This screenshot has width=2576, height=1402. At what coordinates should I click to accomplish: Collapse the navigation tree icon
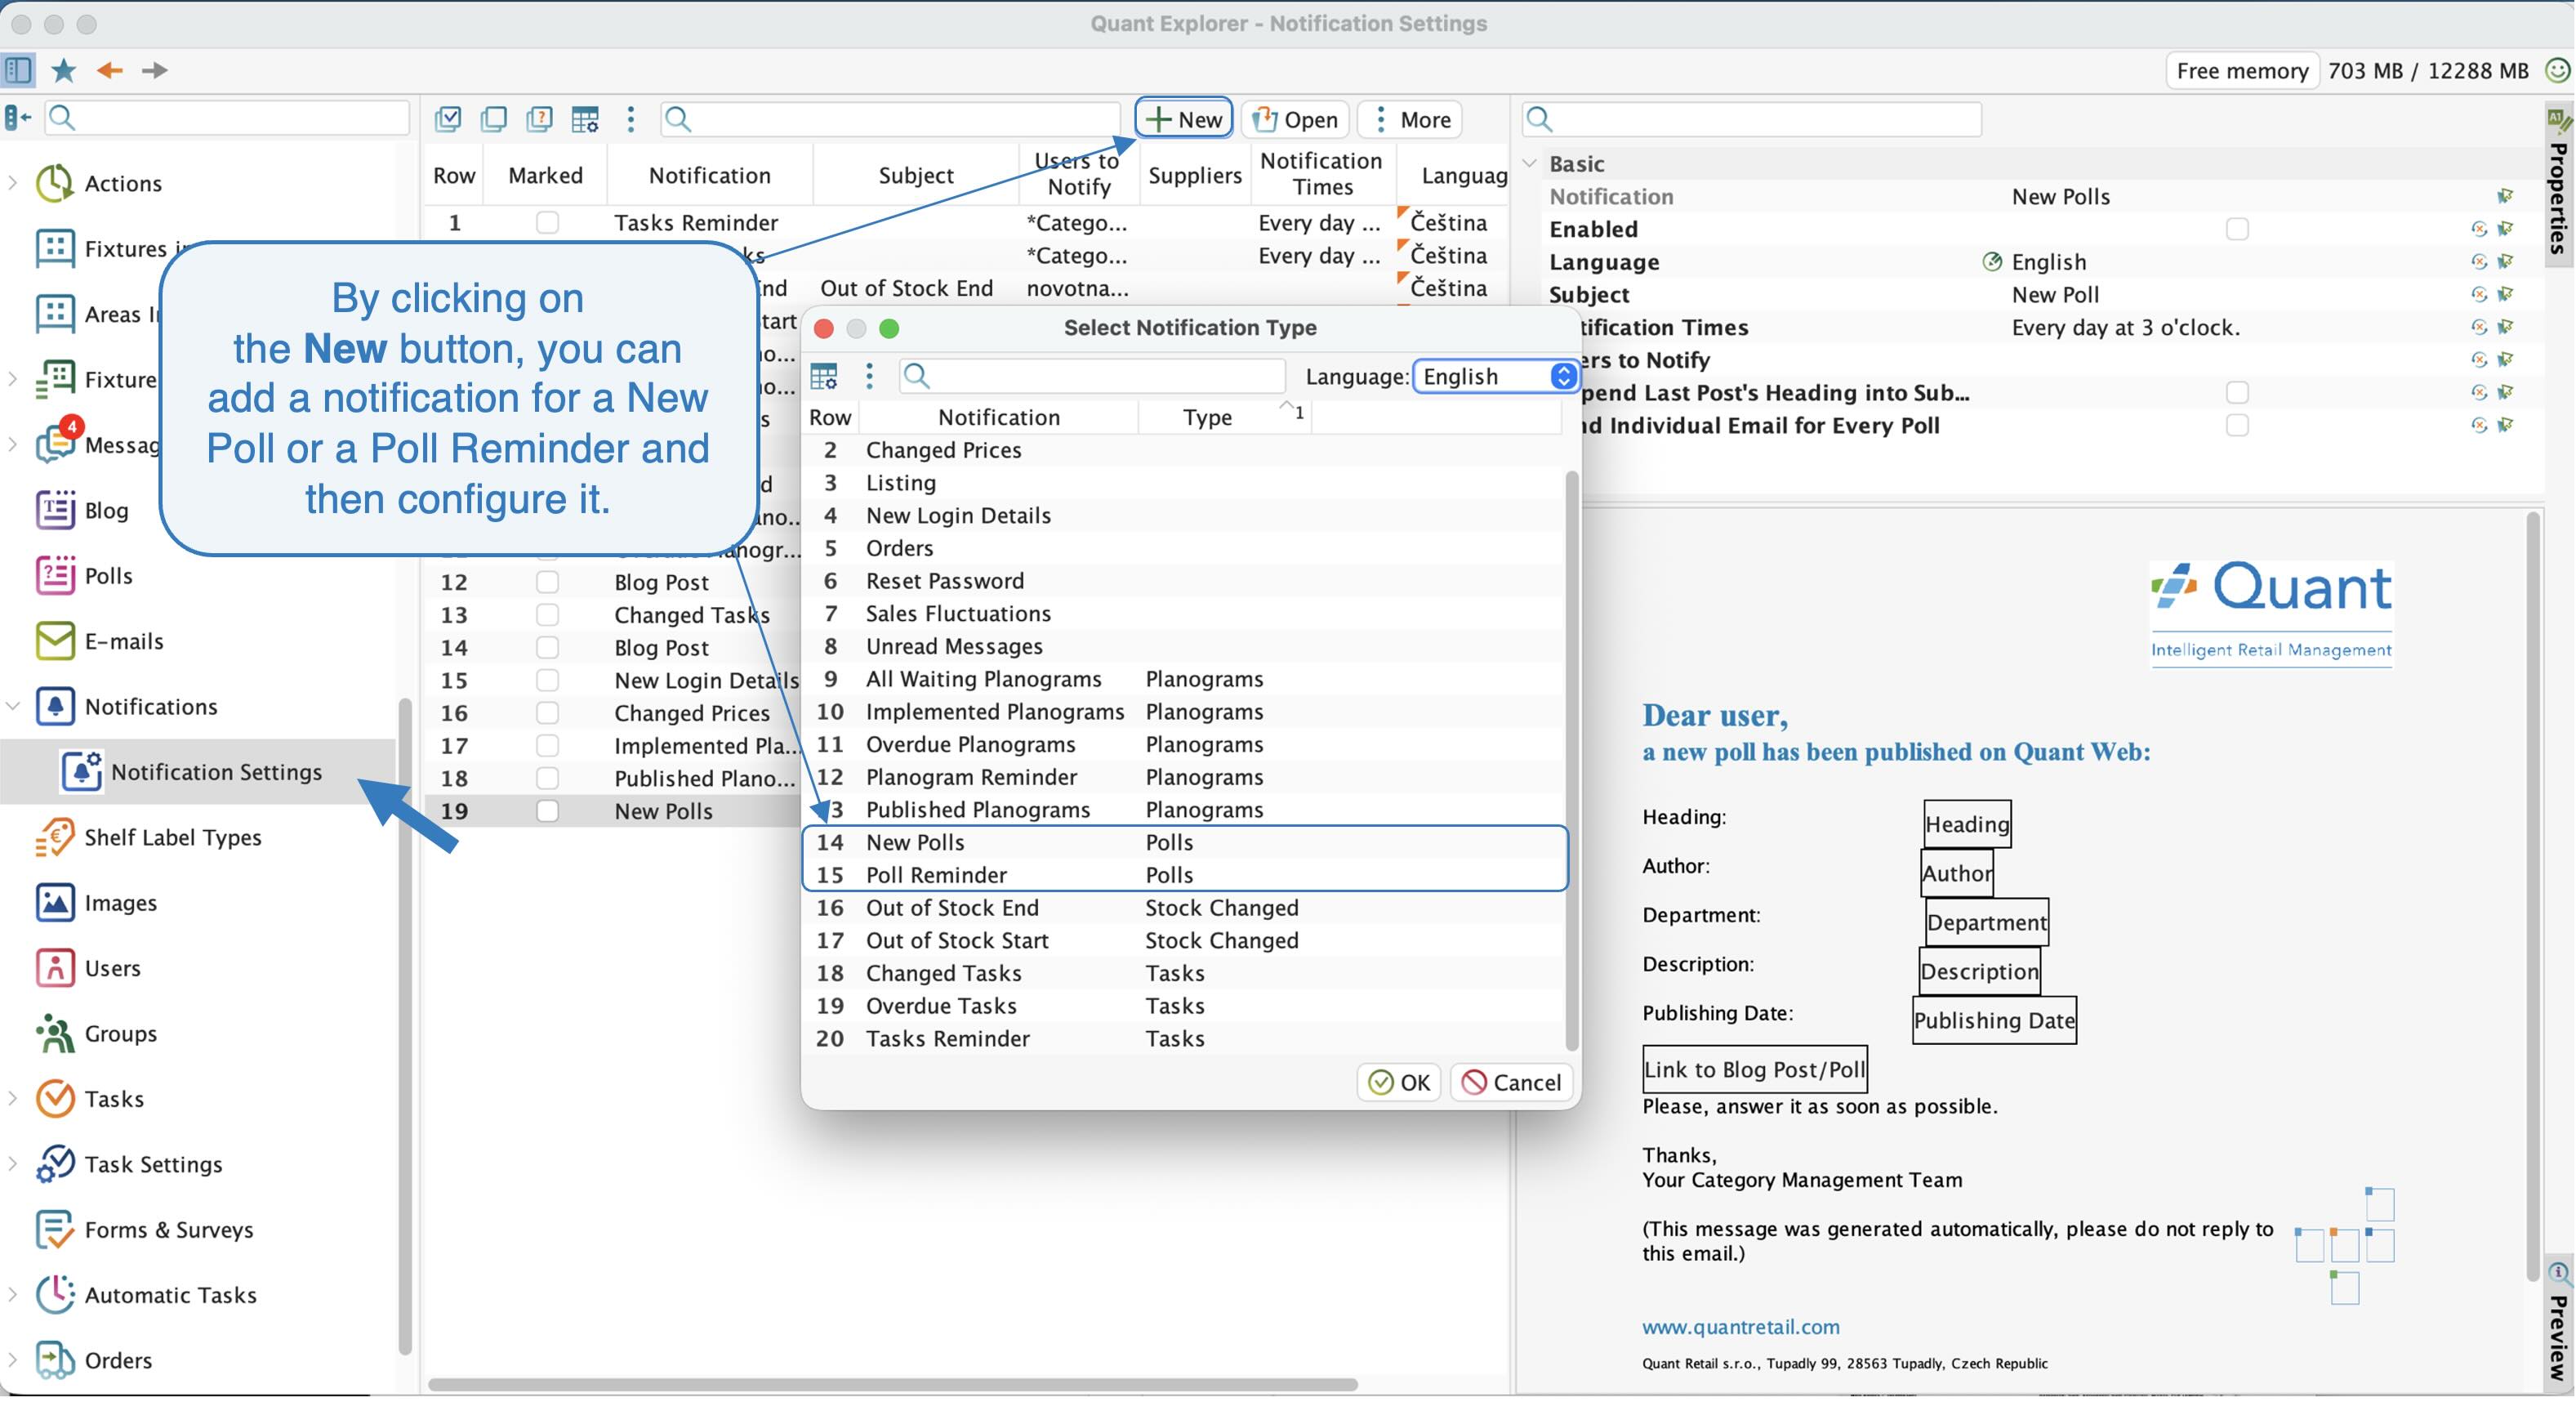pyautogui.click(x=17, y=118)
